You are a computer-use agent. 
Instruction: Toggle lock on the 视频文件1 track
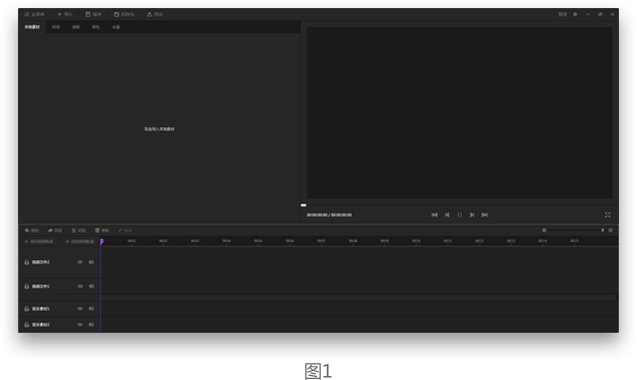pyautogui.click(x=27, y=287)
